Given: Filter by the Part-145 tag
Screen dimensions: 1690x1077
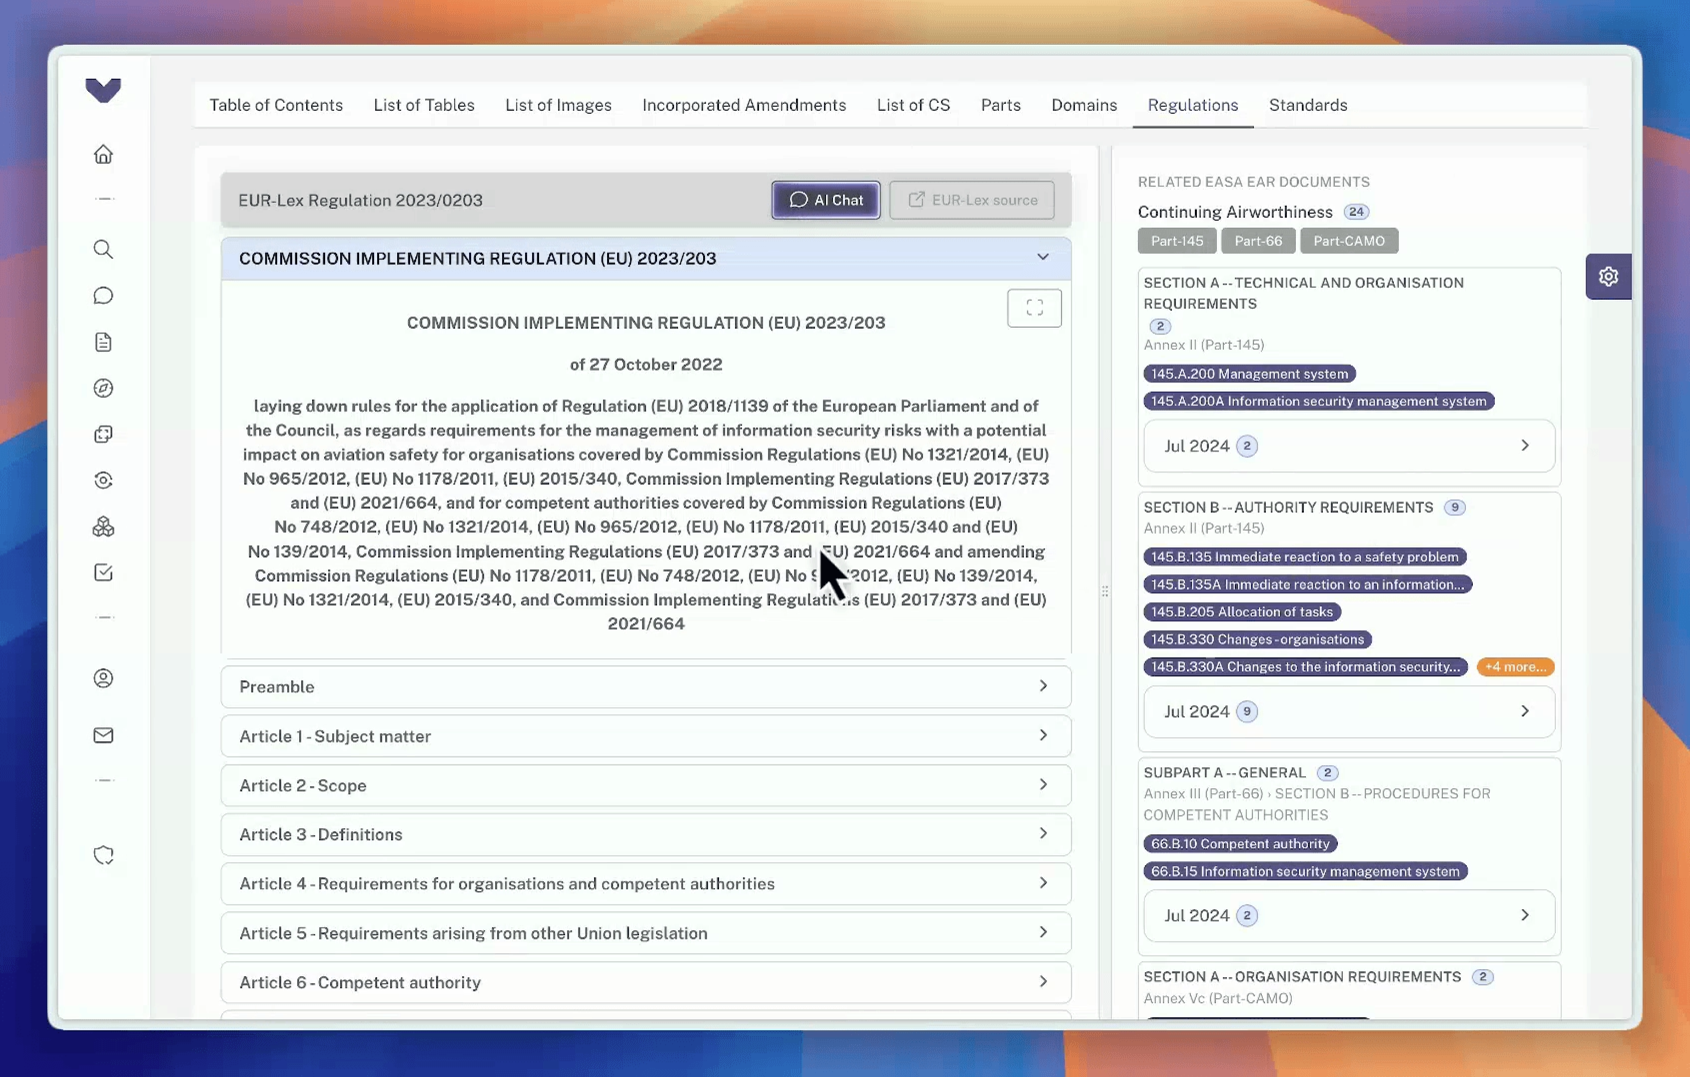Looking at the screenshot, I should (x=1177, y=241).
